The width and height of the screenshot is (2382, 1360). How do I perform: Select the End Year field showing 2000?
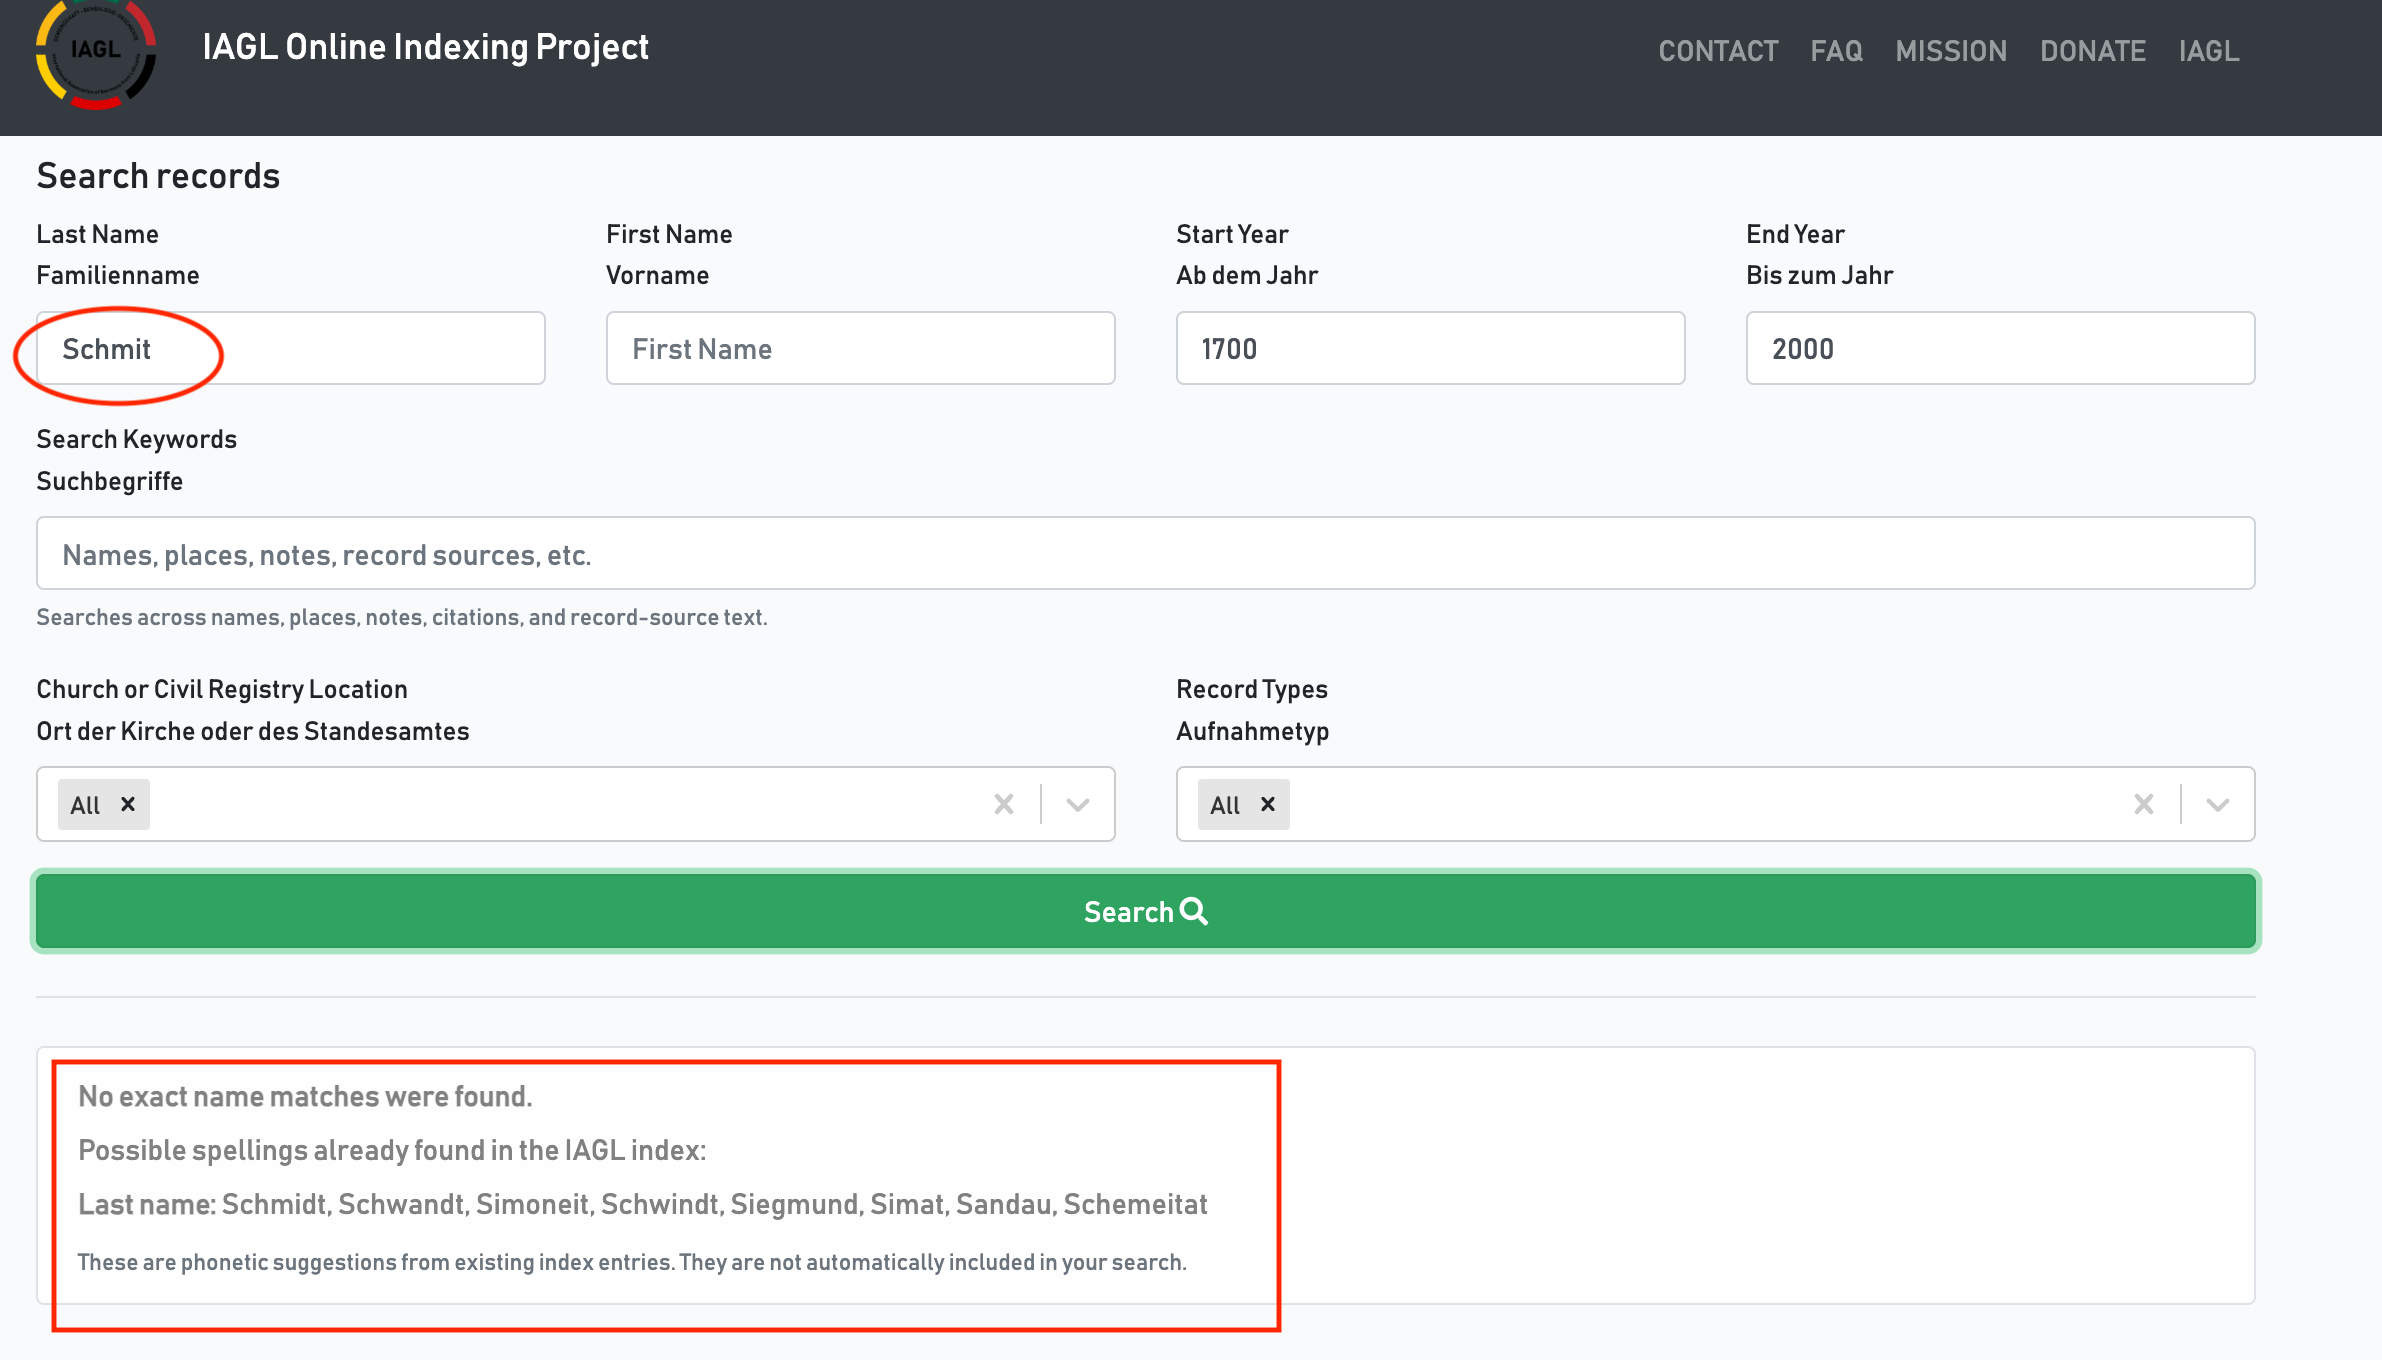[2001, 348]
